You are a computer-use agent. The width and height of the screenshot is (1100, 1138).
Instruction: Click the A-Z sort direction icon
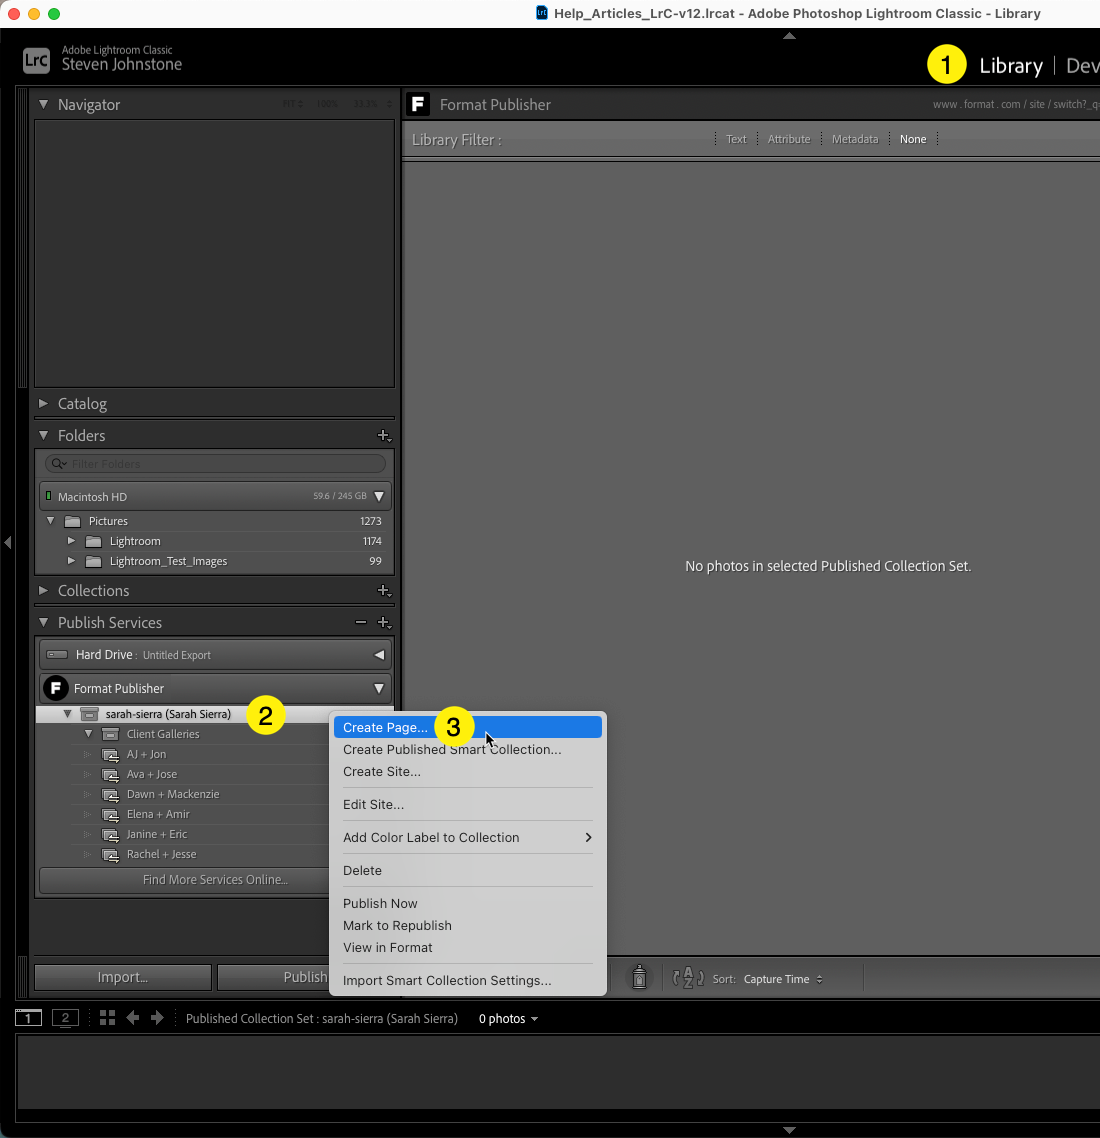(x=688, y=978)
